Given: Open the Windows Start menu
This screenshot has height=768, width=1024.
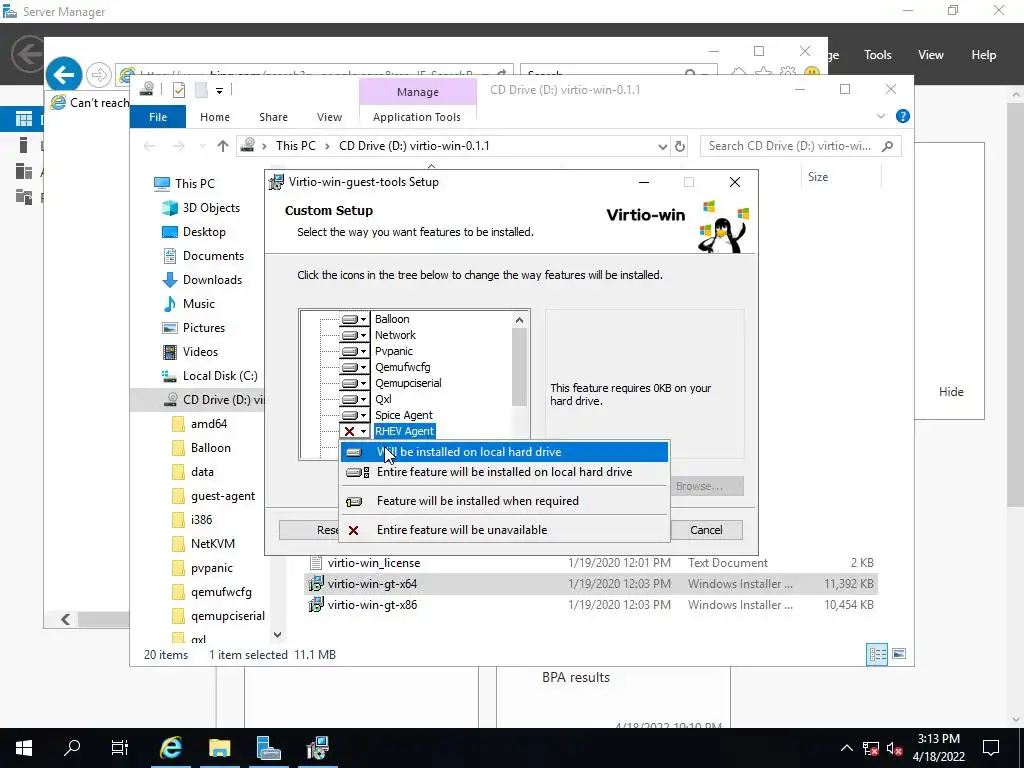Looking at the screenshot, I should (x=24, y=748).
